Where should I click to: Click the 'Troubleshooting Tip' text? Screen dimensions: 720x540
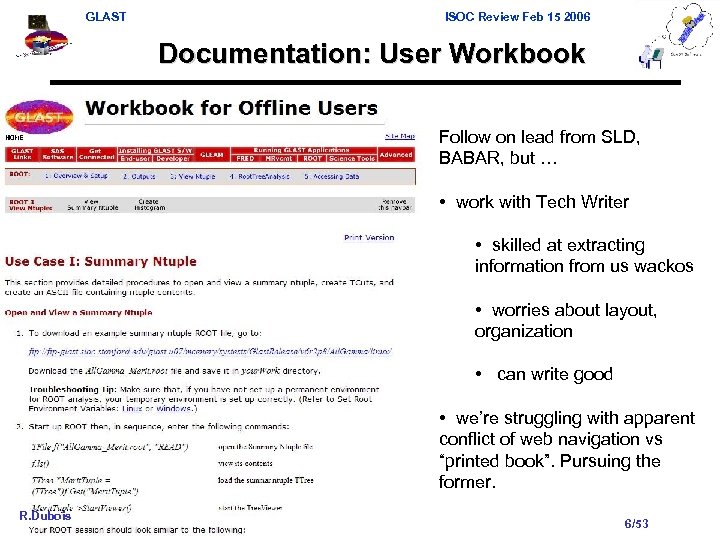click(73, 389)
